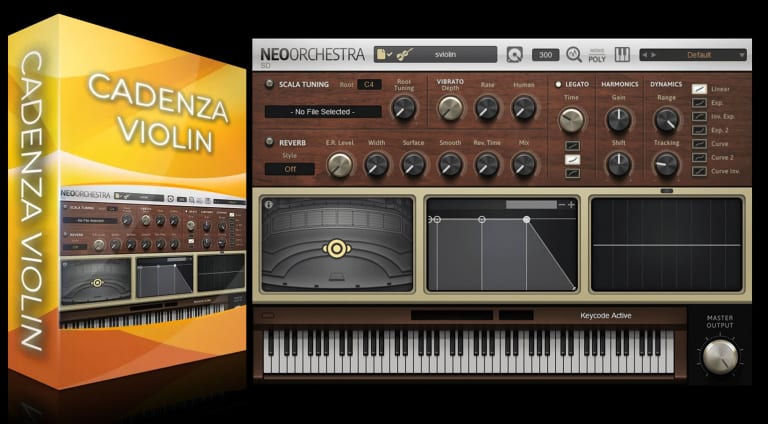The width and height of the screenshot is (768, 424).
Task: Click the envelope node at the slope top
Action: point(527,220)
